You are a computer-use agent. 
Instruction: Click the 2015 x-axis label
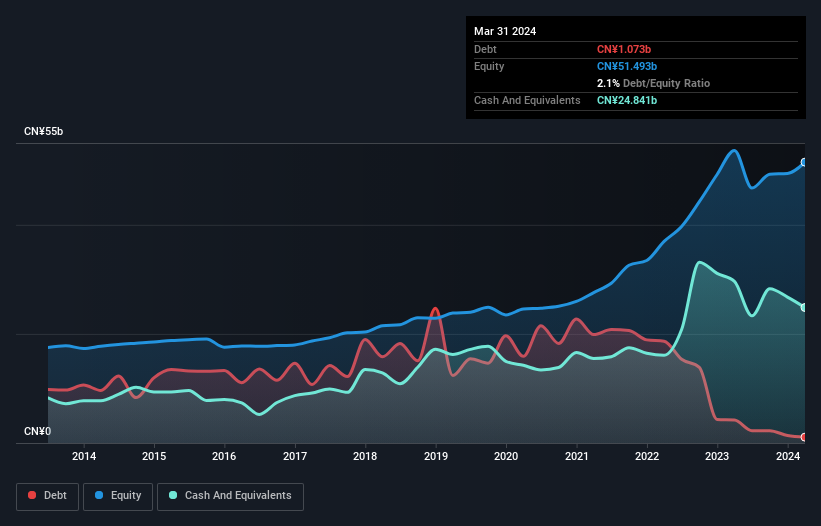click(154, 456)
